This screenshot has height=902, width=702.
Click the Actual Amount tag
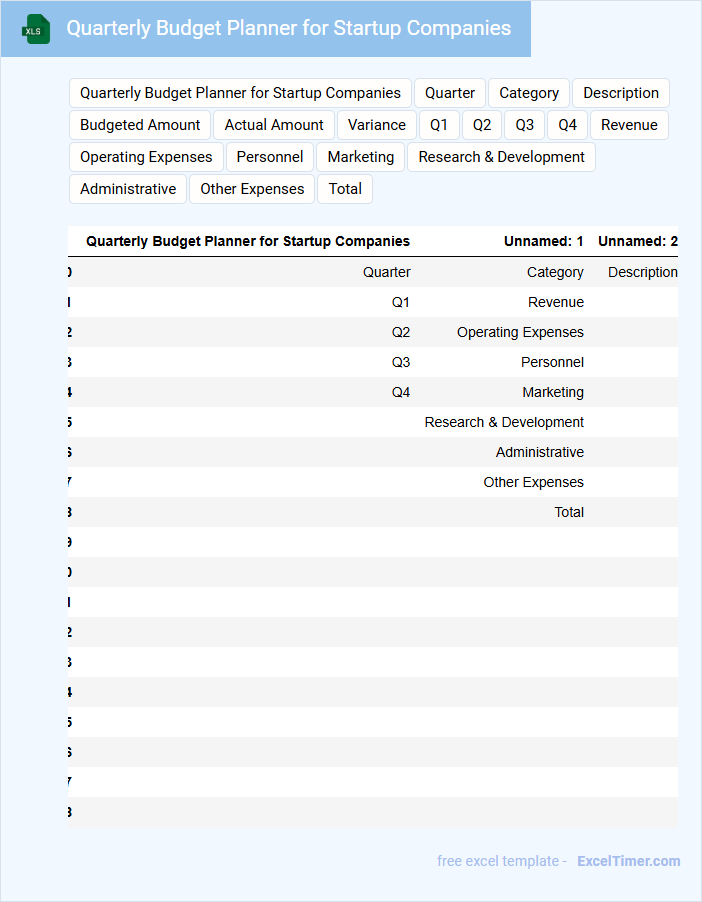[274, 125]
